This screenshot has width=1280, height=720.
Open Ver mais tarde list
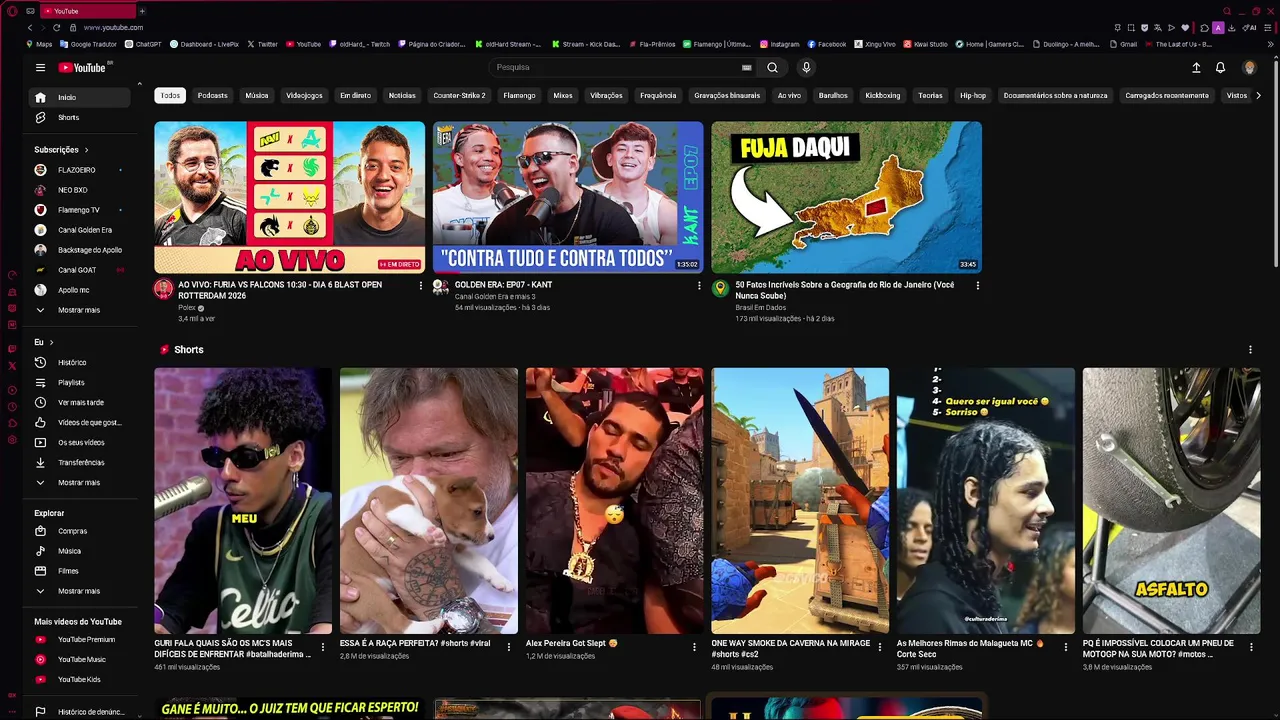tap(79, 402)
